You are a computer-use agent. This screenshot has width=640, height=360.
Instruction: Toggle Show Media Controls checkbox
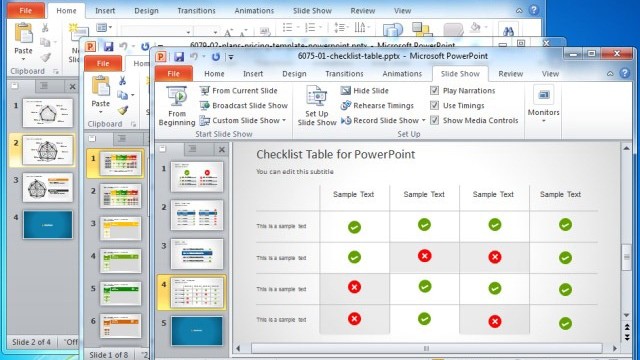pos(435,120)
